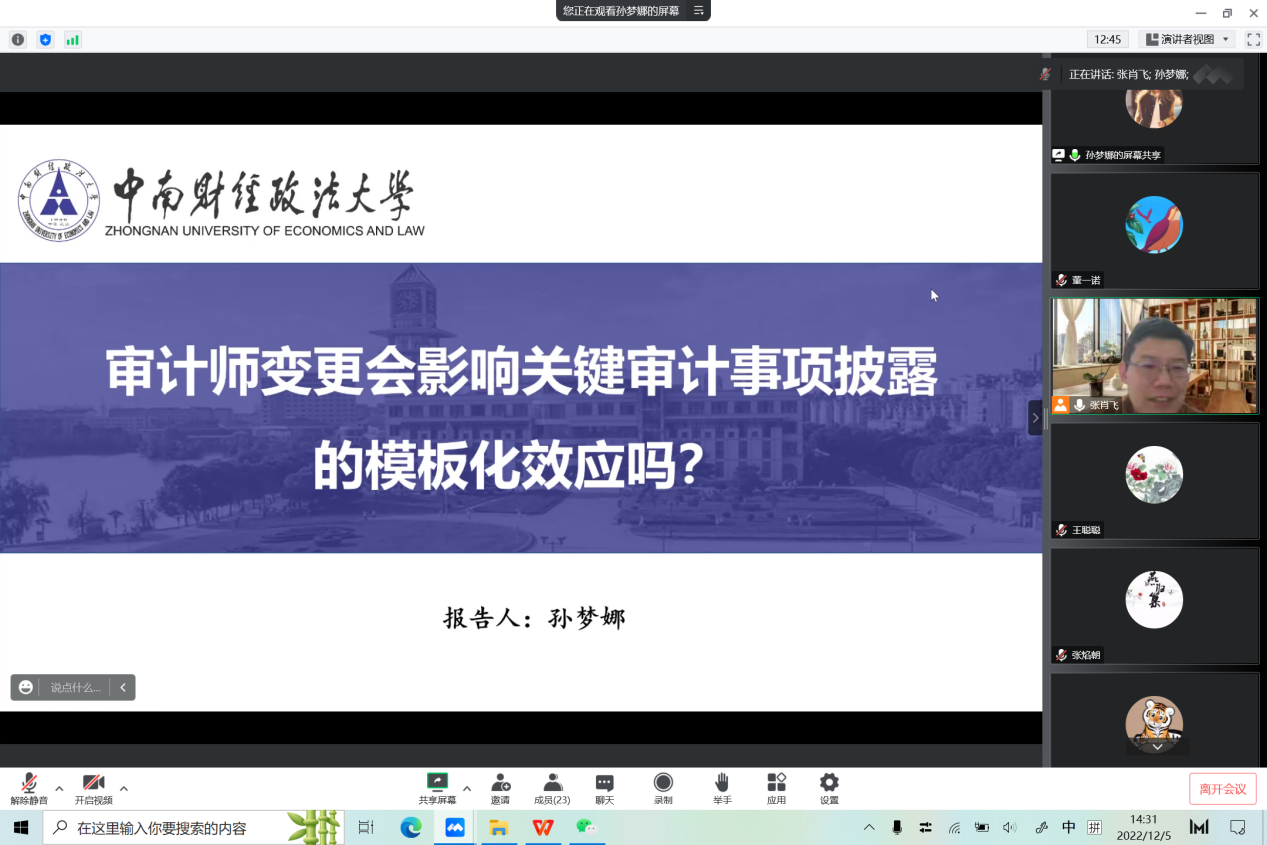
Task: Turn on camera with 开启视频
Action: (93, 783)
